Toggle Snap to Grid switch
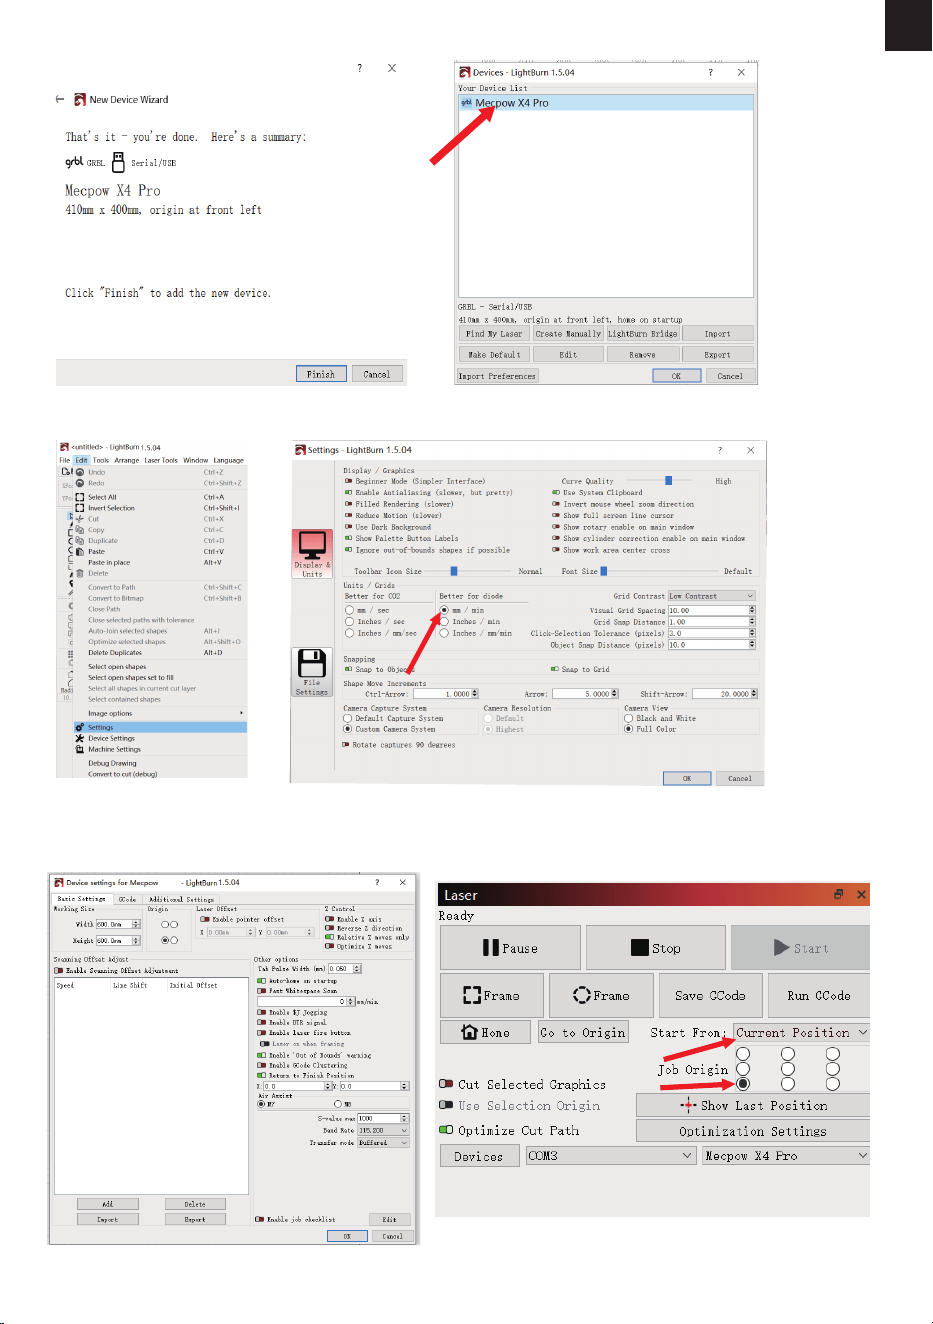Screen dimensions: 933x1324 pyautogui.click(x=556, y=669)
